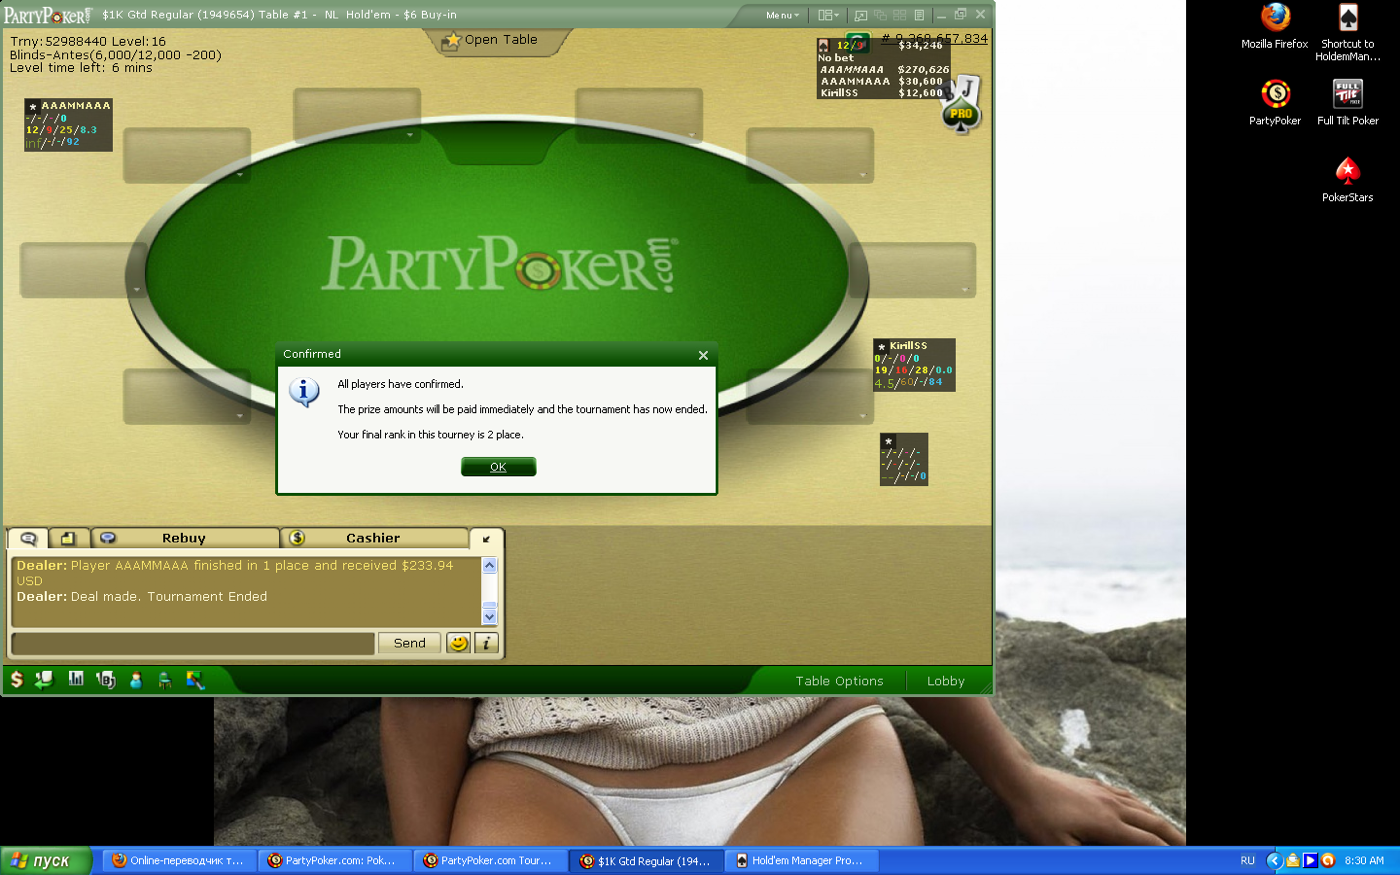The height and width of the screenshot is (875, 1400).
Task: Click the 'Deal made. Tournament Ended' chat line
Action: click(169, 597)
